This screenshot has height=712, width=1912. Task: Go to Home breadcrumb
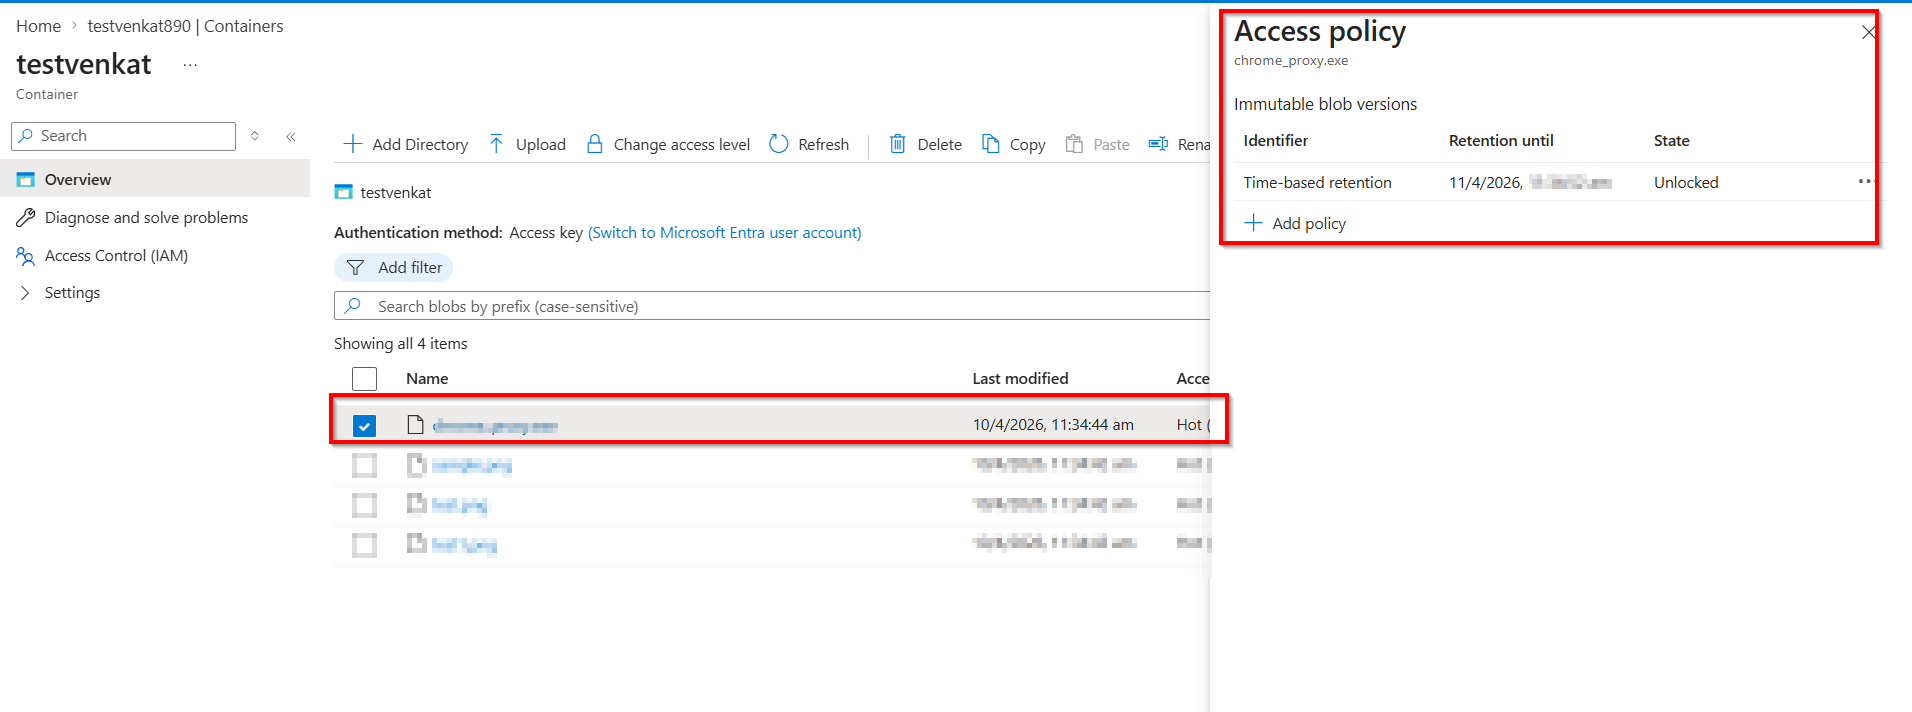point(38,26)
